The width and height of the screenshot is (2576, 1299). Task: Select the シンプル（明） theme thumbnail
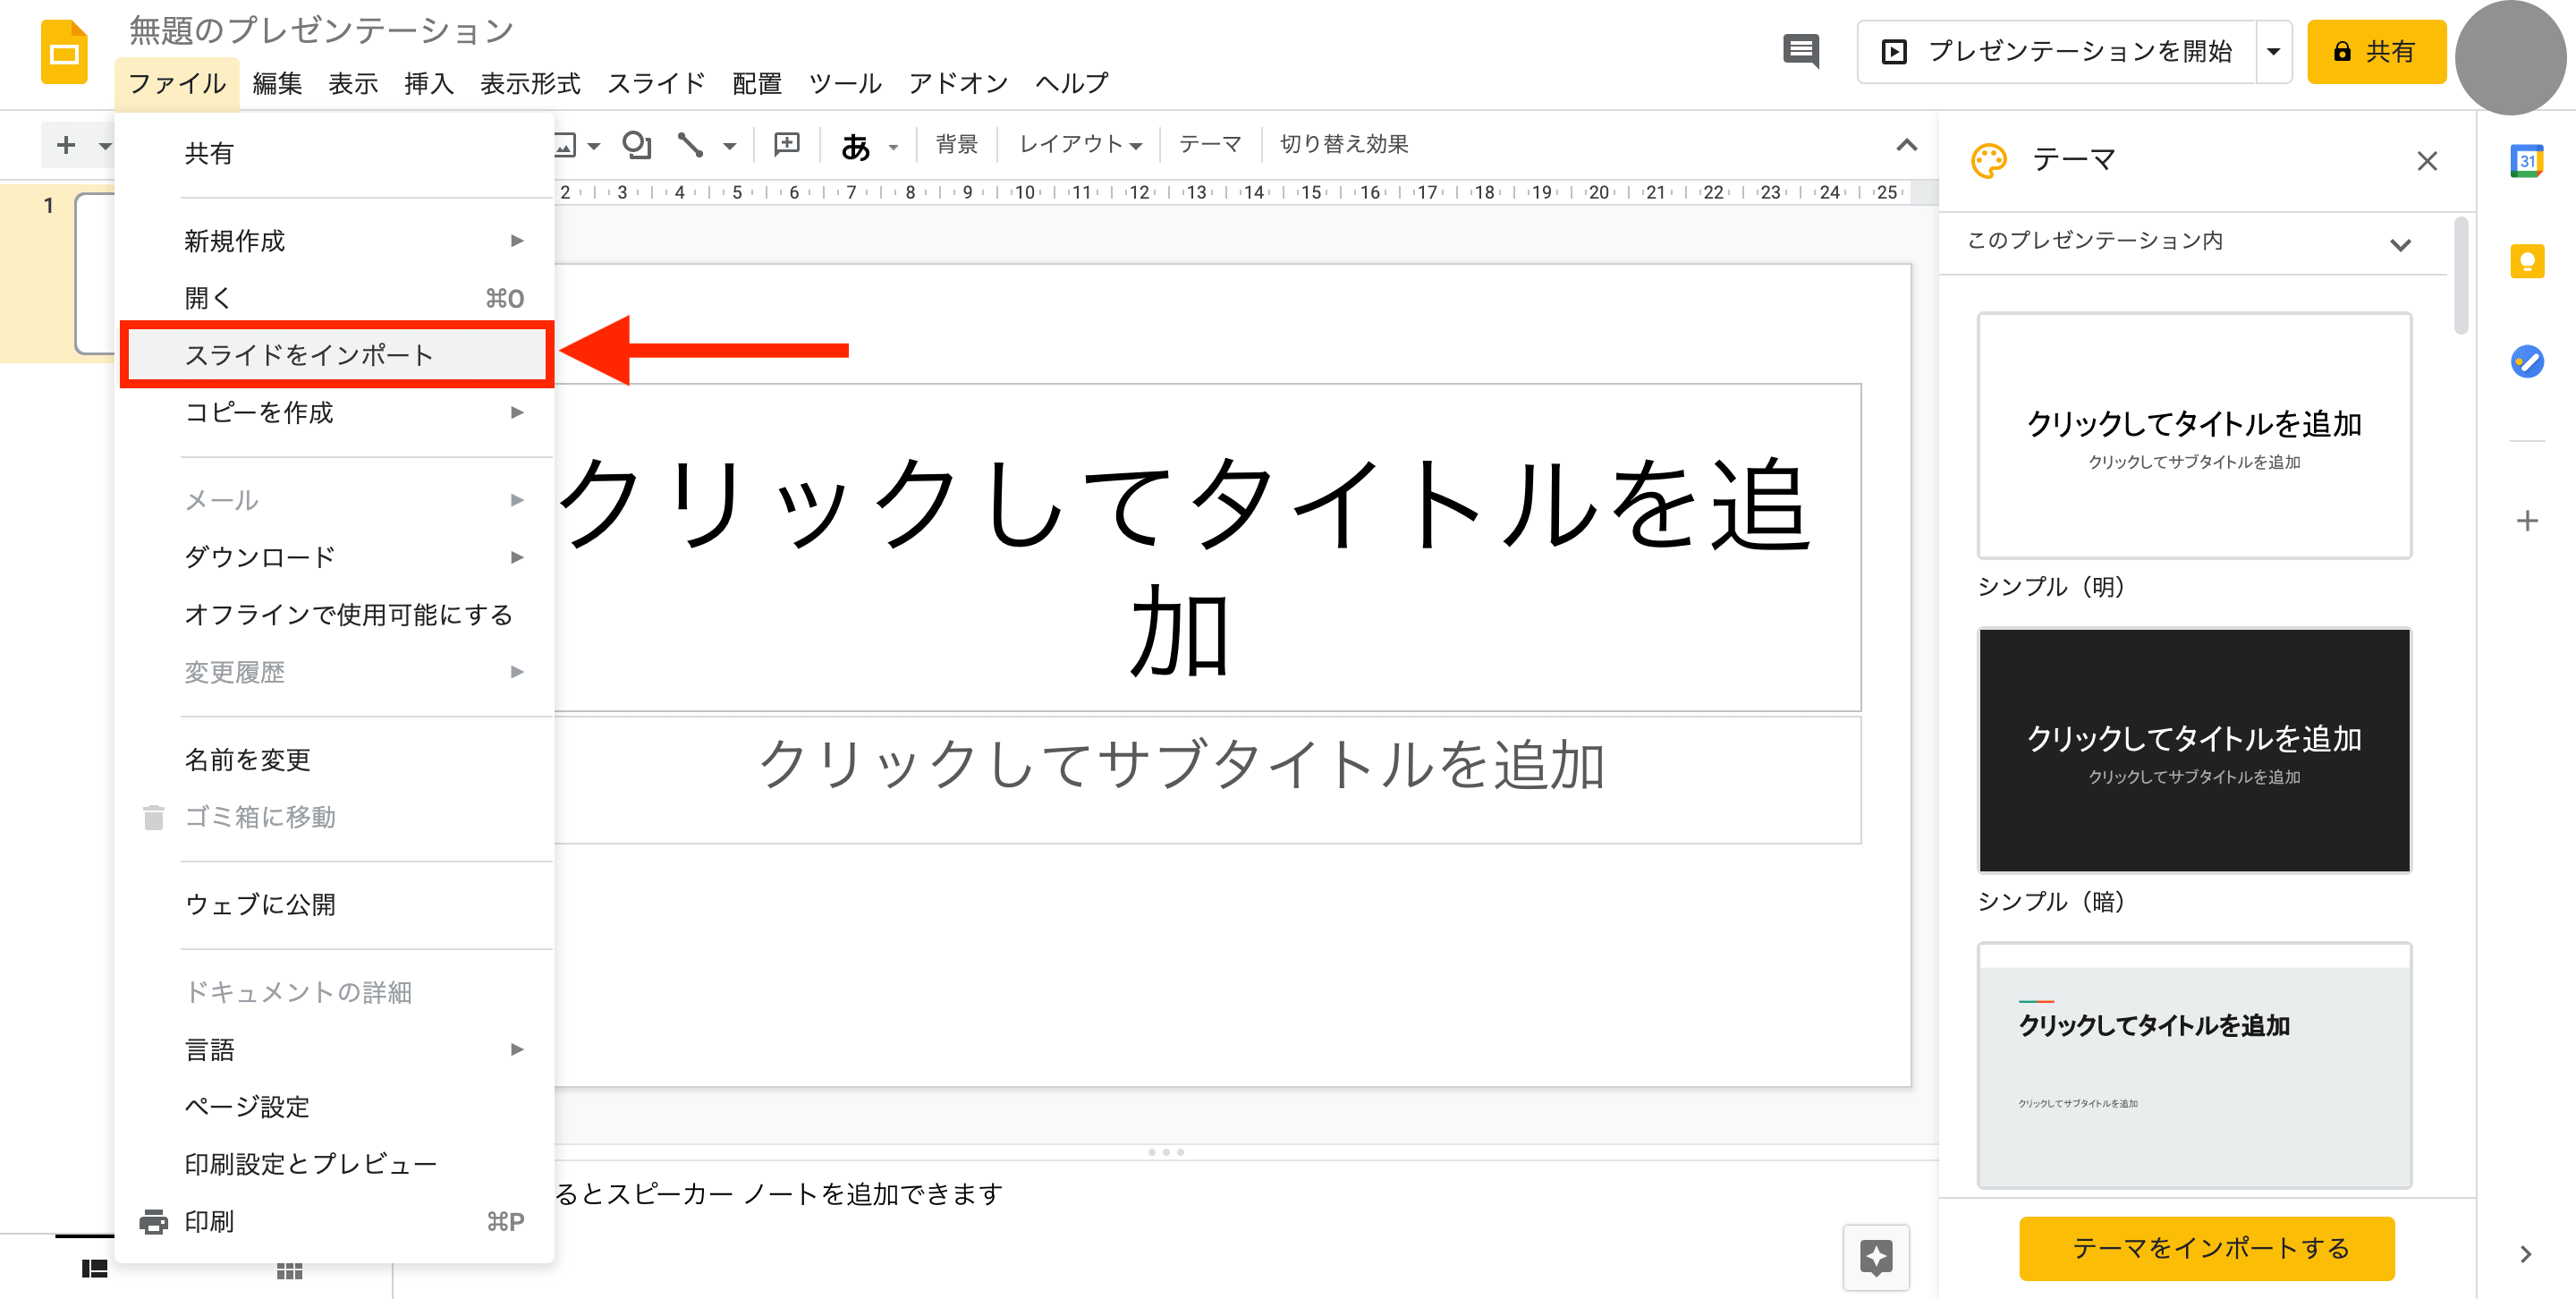[x=2194, y=435]
